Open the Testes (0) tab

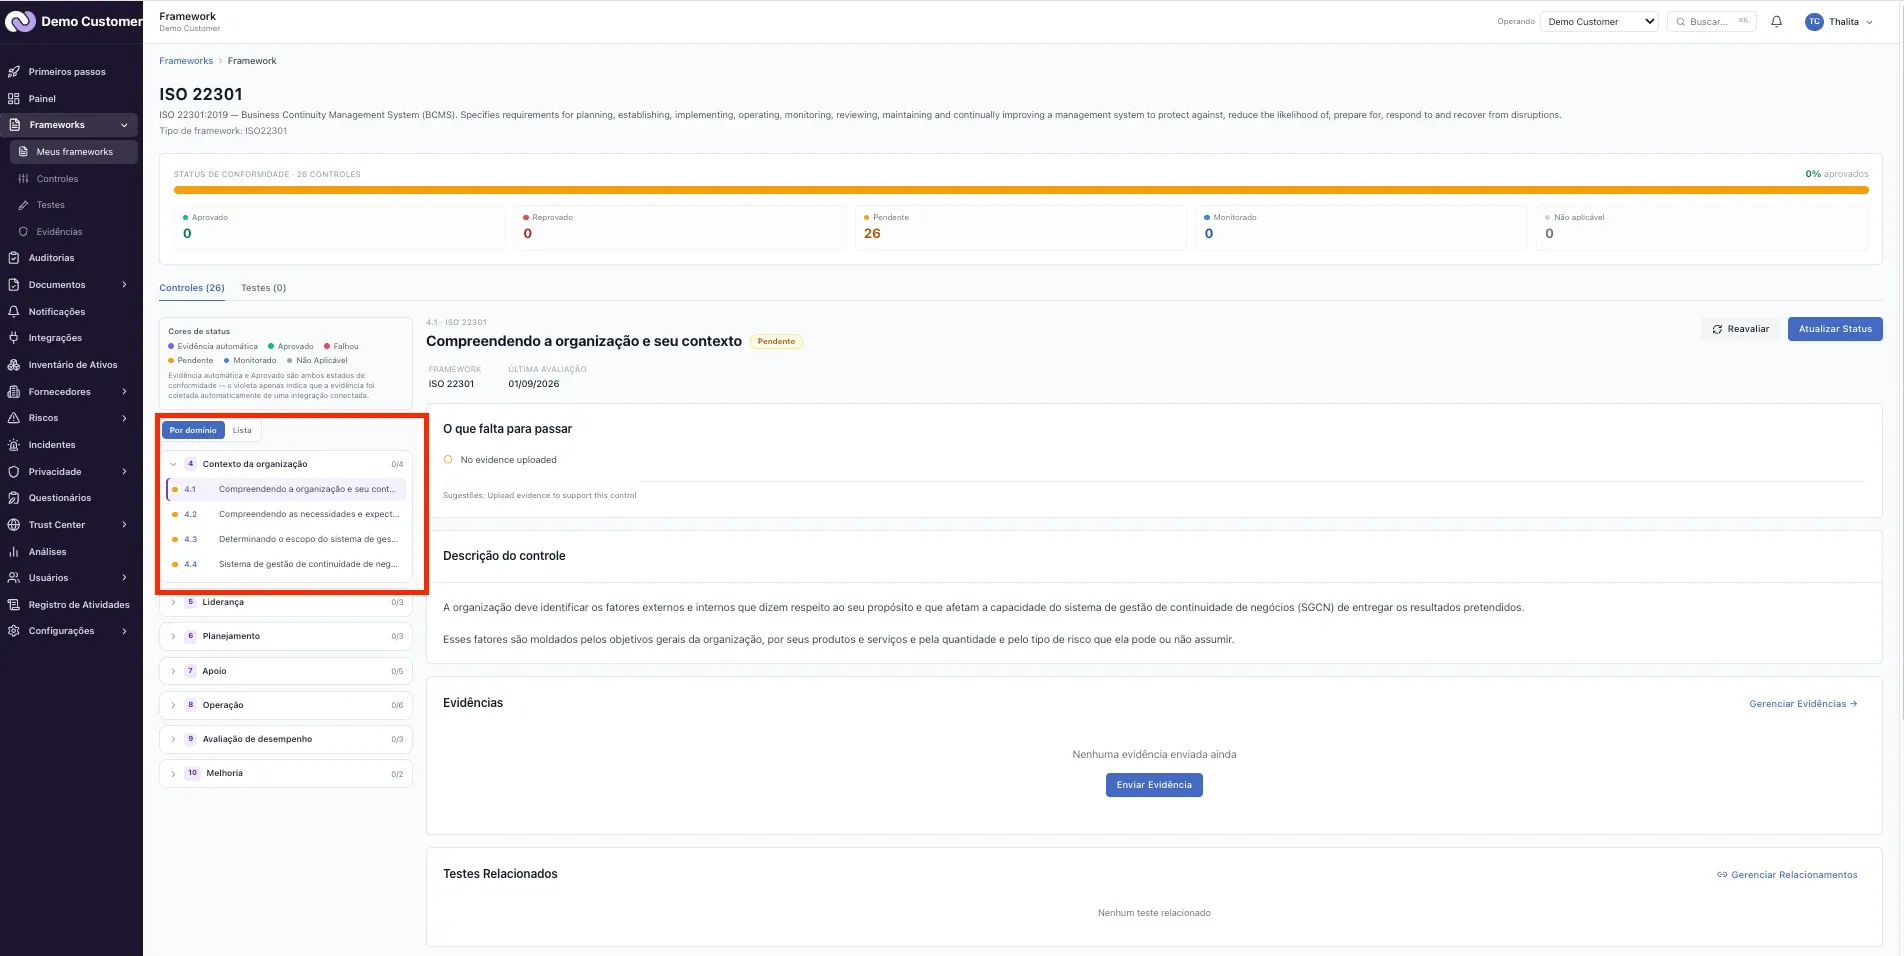pyautogui.click(x=263, y=288)
